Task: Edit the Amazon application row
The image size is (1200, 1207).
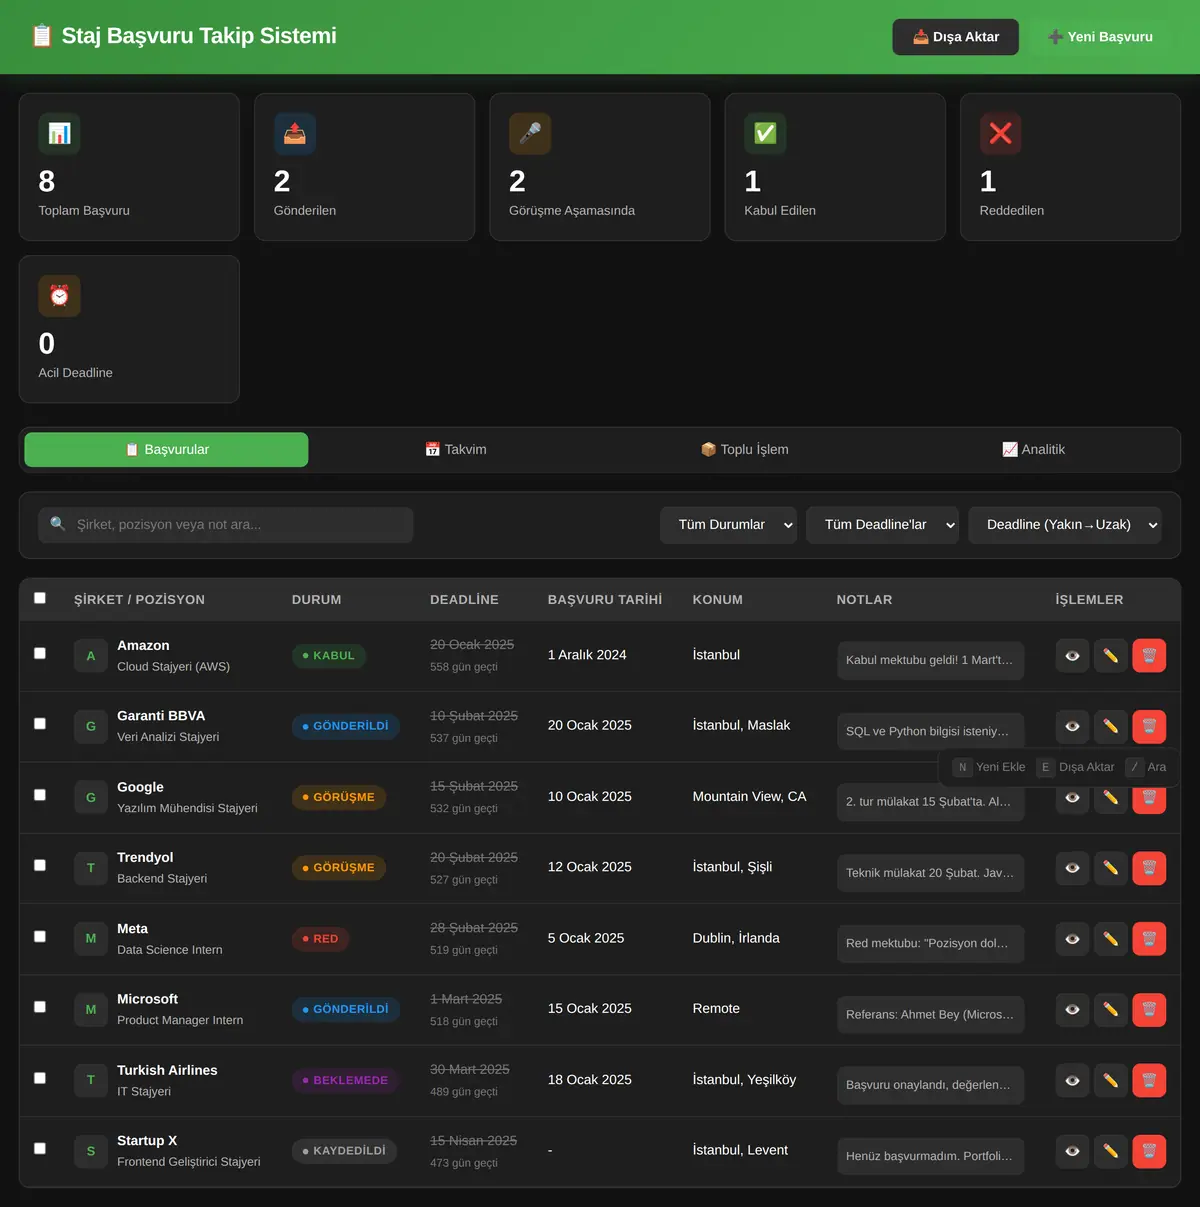Action: click(x=1110, y=656)
